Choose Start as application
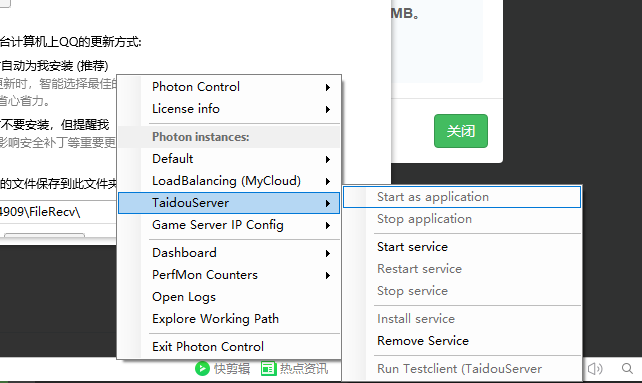Image resolution: width=642 pixels, height=383 pixels. point(462,197)
